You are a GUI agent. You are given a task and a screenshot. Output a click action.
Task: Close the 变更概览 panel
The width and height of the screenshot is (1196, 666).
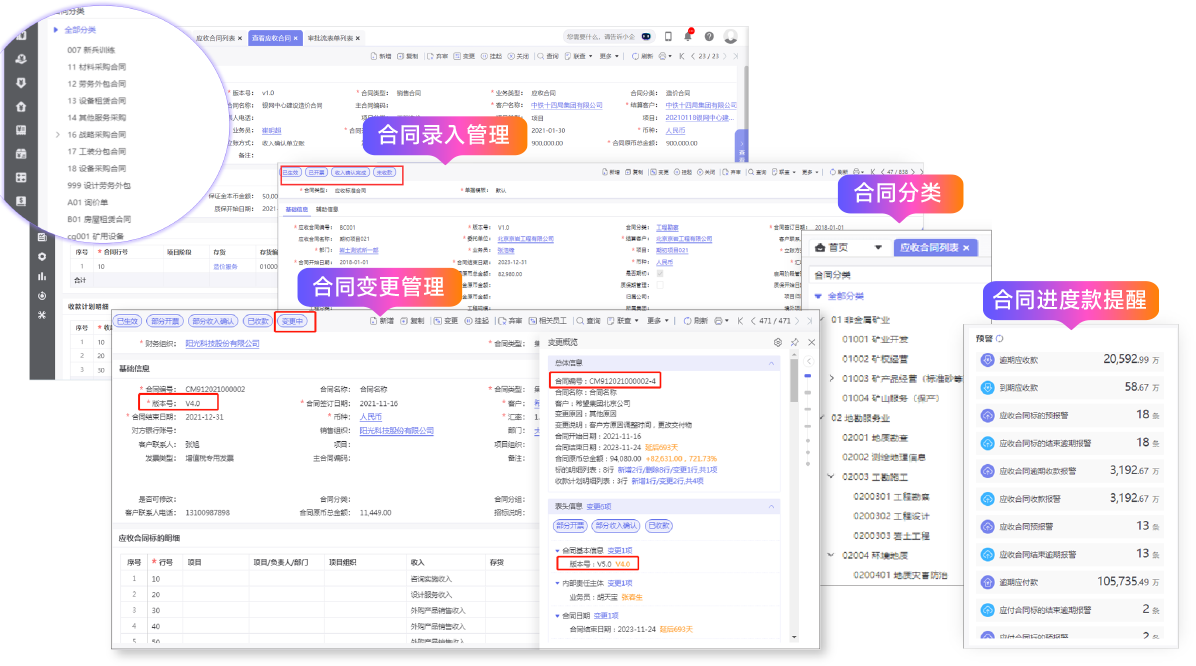(x=810, y=342)
